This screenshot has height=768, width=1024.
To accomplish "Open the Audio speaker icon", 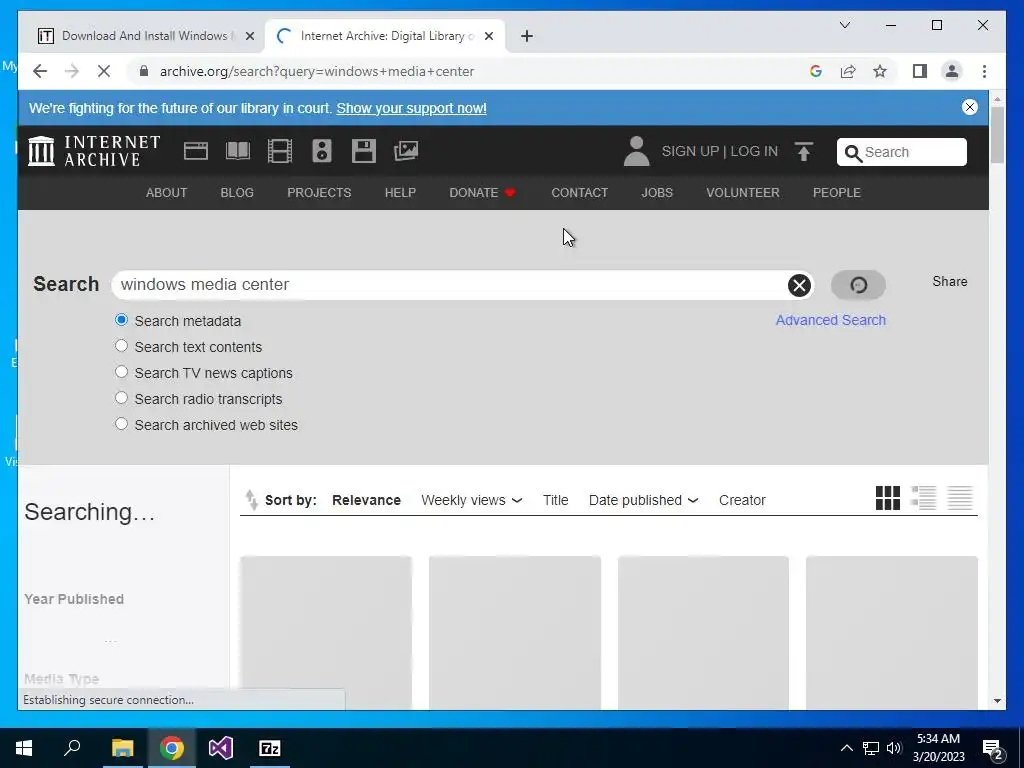I will pyautogui.click(x=321, y=151).
